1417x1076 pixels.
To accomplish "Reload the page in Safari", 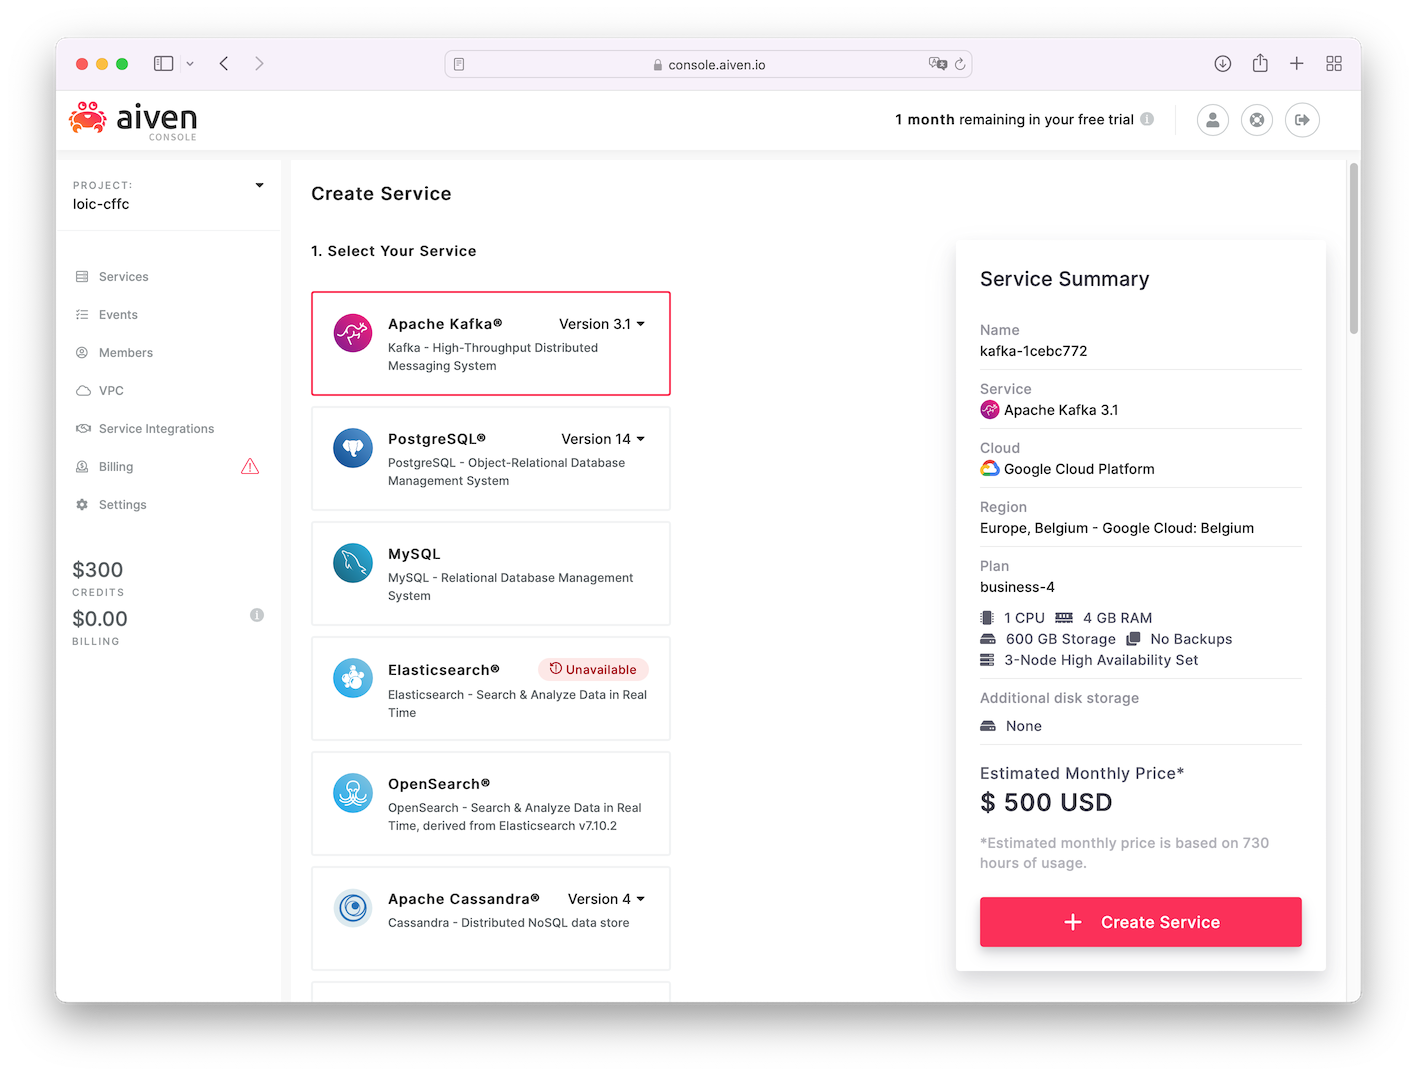I will coord(960,64).
